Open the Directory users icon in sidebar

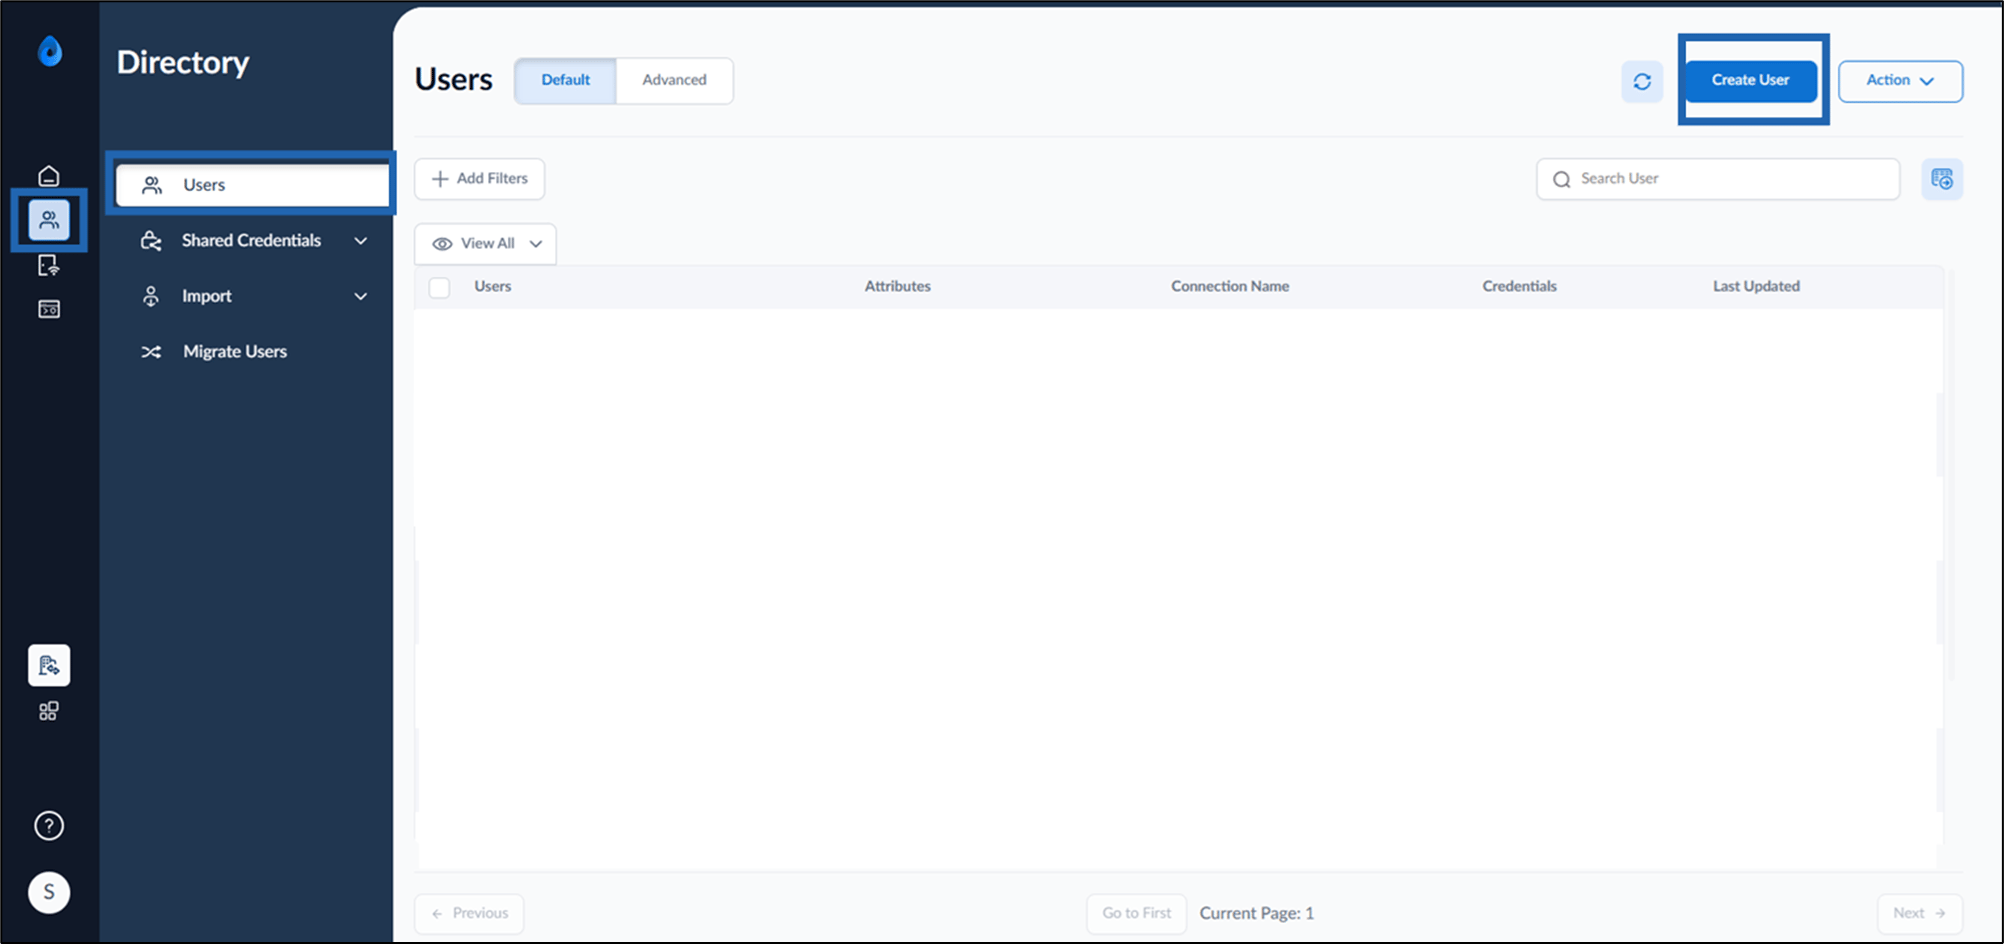click(x=49, y=220)
